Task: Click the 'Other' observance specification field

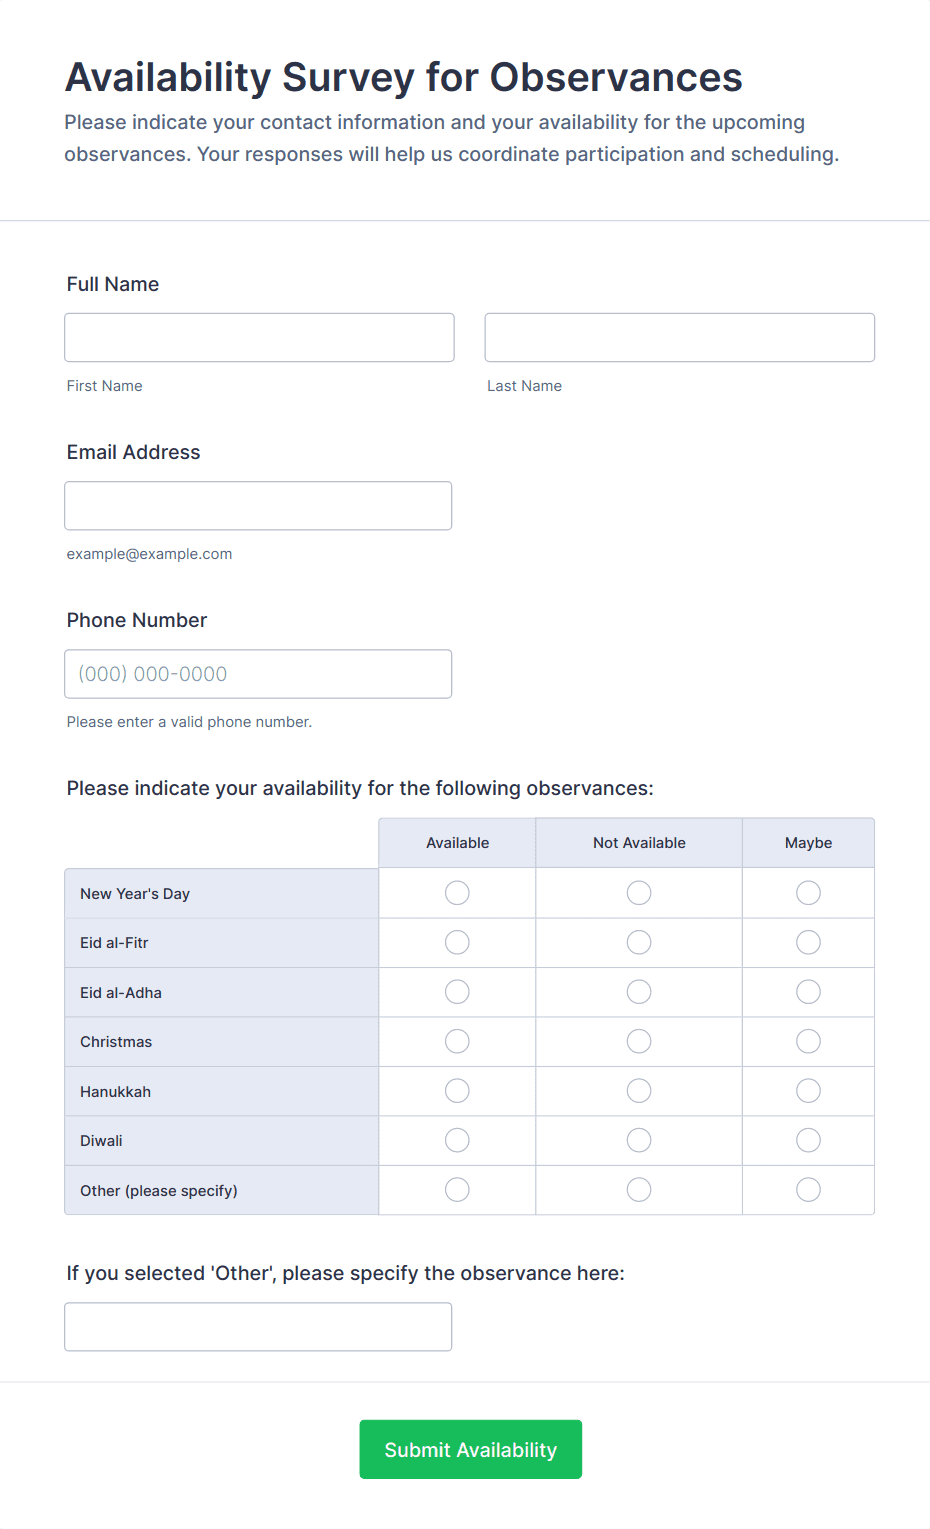Action: click(x=258, y=1326)
